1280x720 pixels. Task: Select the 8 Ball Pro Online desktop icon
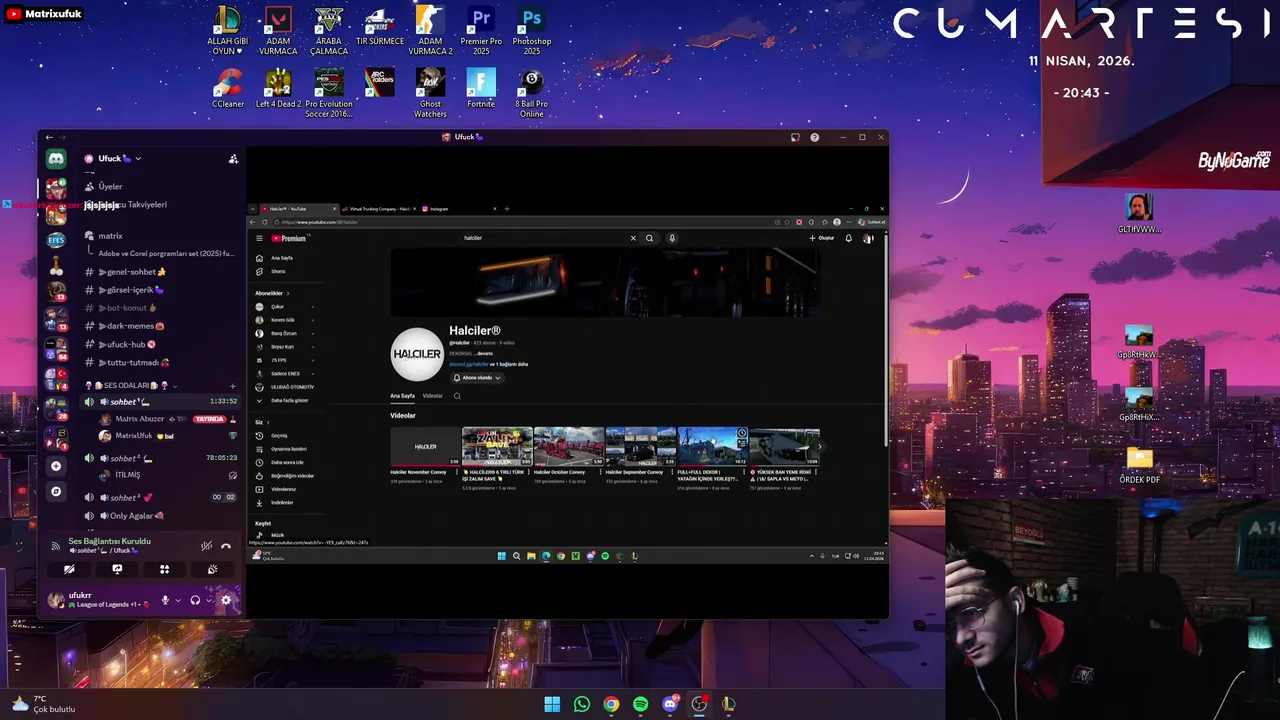point(532,94)
